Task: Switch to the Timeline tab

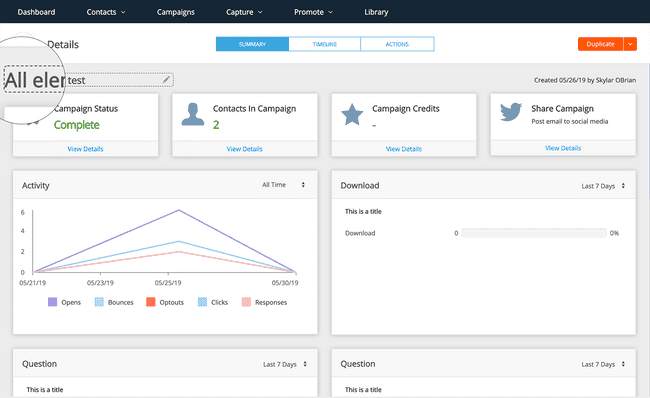Action: coord(325,44)
